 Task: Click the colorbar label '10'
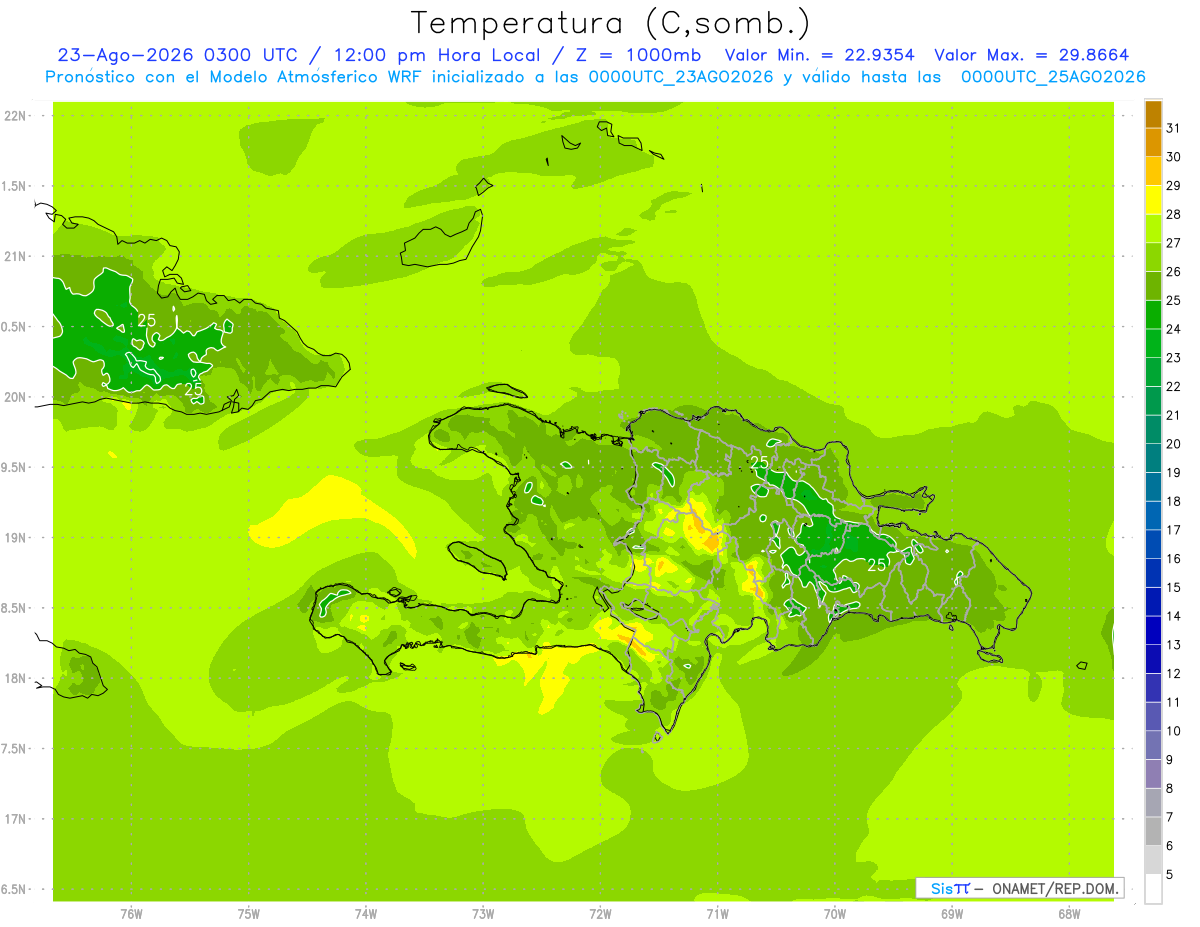pos(1173,731)
